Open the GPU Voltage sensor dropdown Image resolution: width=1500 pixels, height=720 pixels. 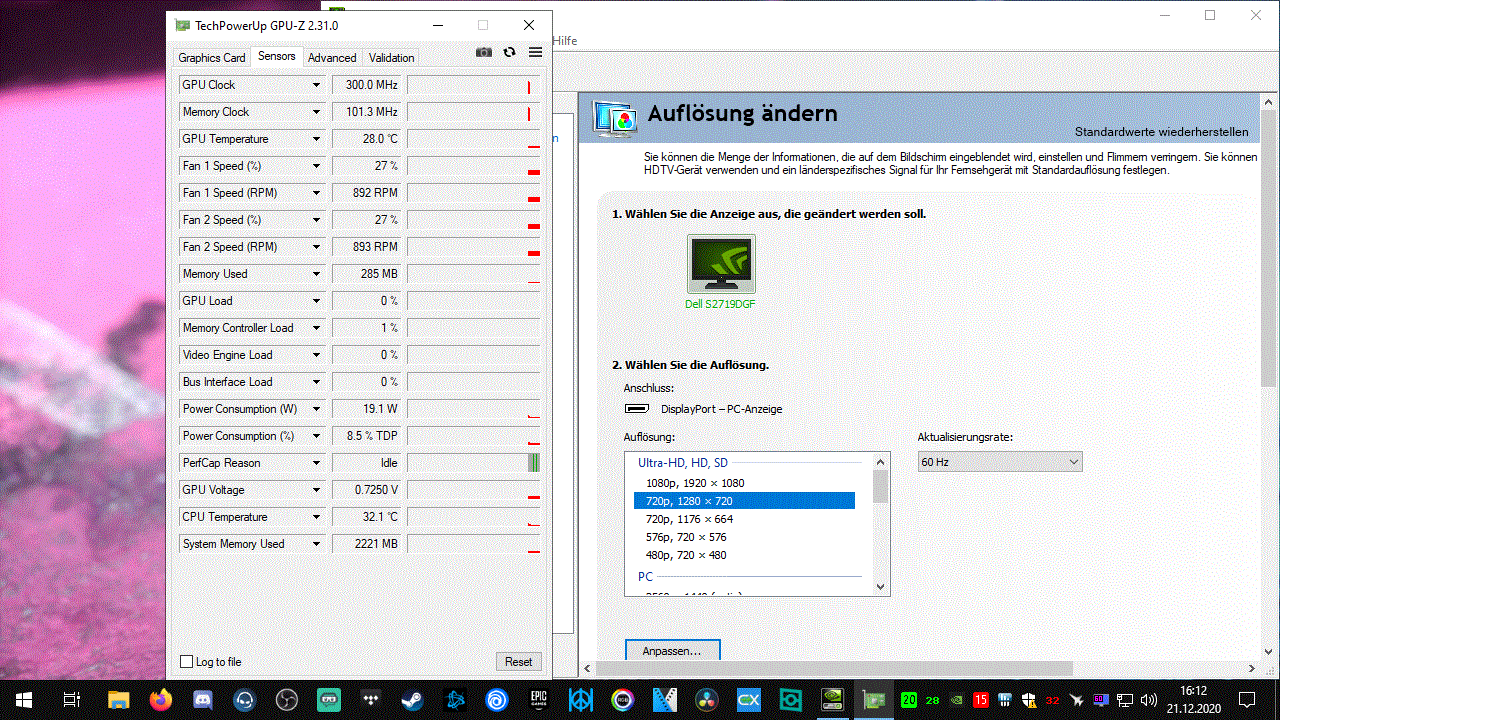point(316,490)
